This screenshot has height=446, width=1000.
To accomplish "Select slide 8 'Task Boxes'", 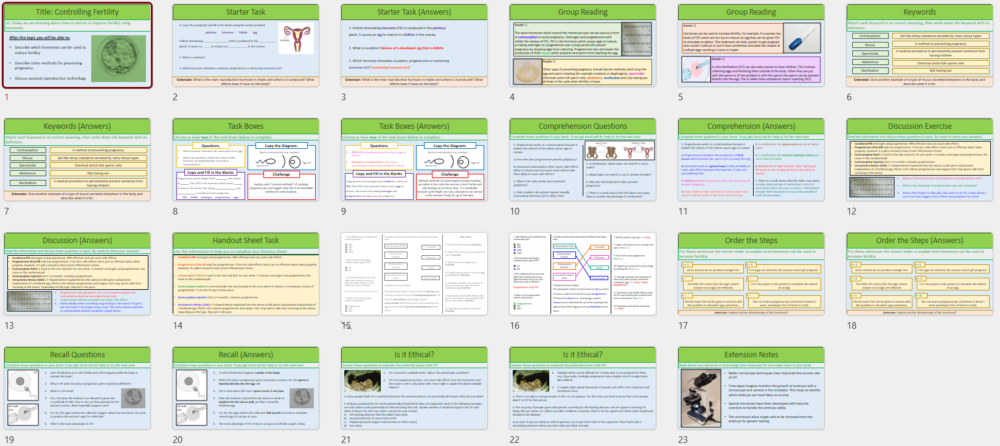I will tap(246, 160).
